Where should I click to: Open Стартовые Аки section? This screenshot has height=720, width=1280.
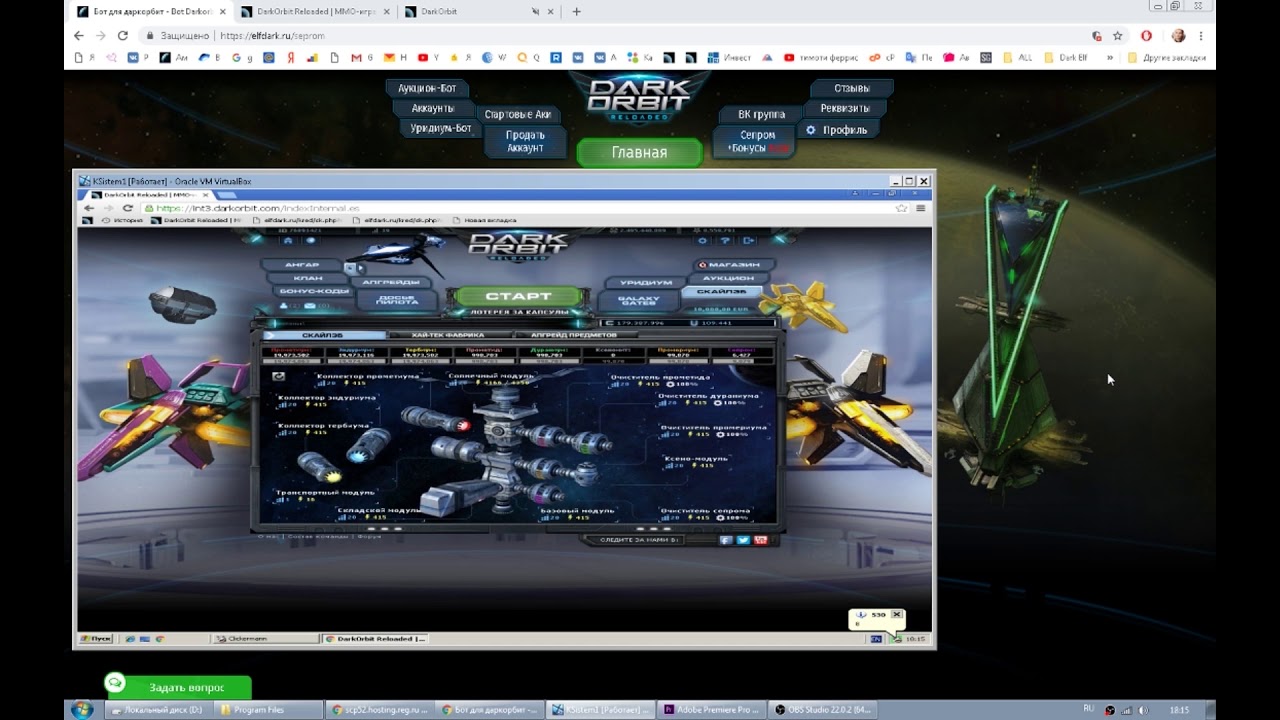(518, 114)
